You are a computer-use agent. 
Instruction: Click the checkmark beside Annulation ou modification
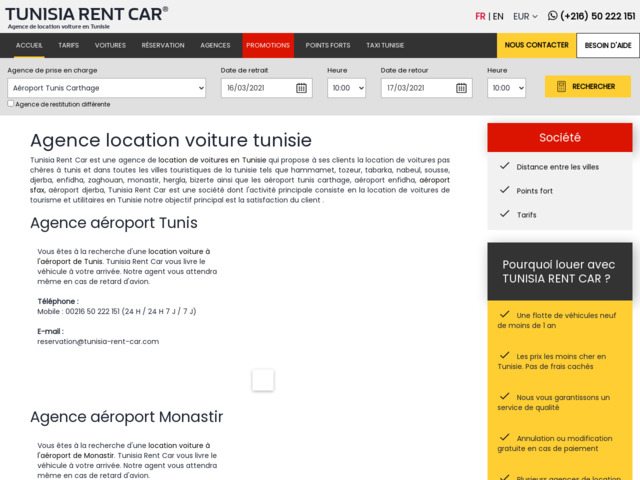point(504,437)
